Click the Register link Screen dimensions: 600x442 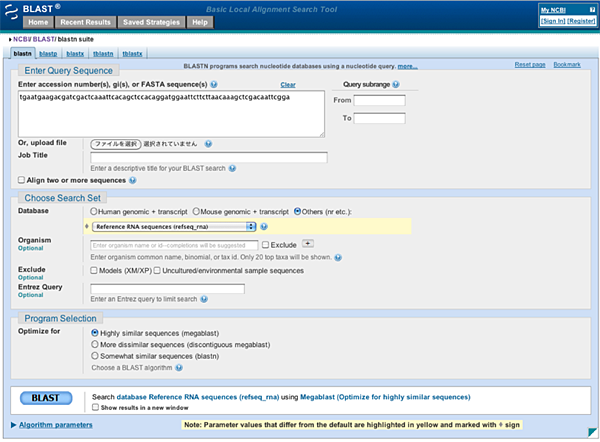tap(581, 21)
